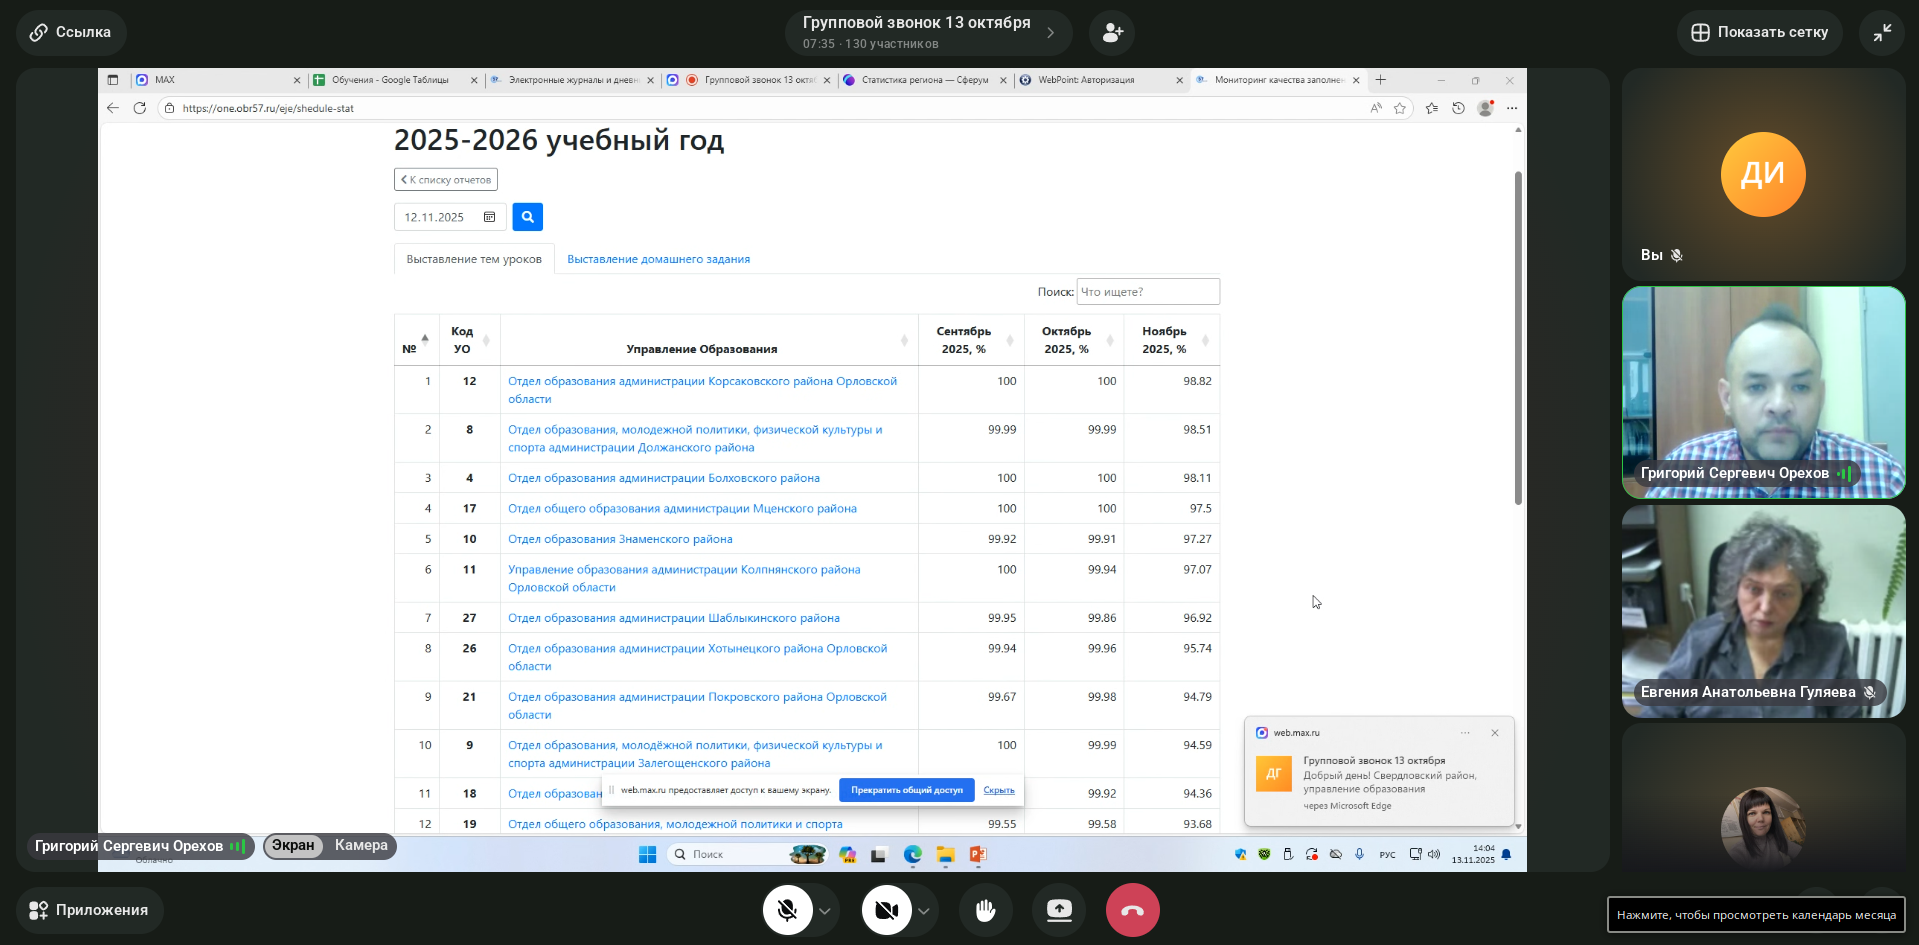Add participant to the call
Image resolution: width=1919 pixels, height=945 pixels.
click(x=1112, y=33)
